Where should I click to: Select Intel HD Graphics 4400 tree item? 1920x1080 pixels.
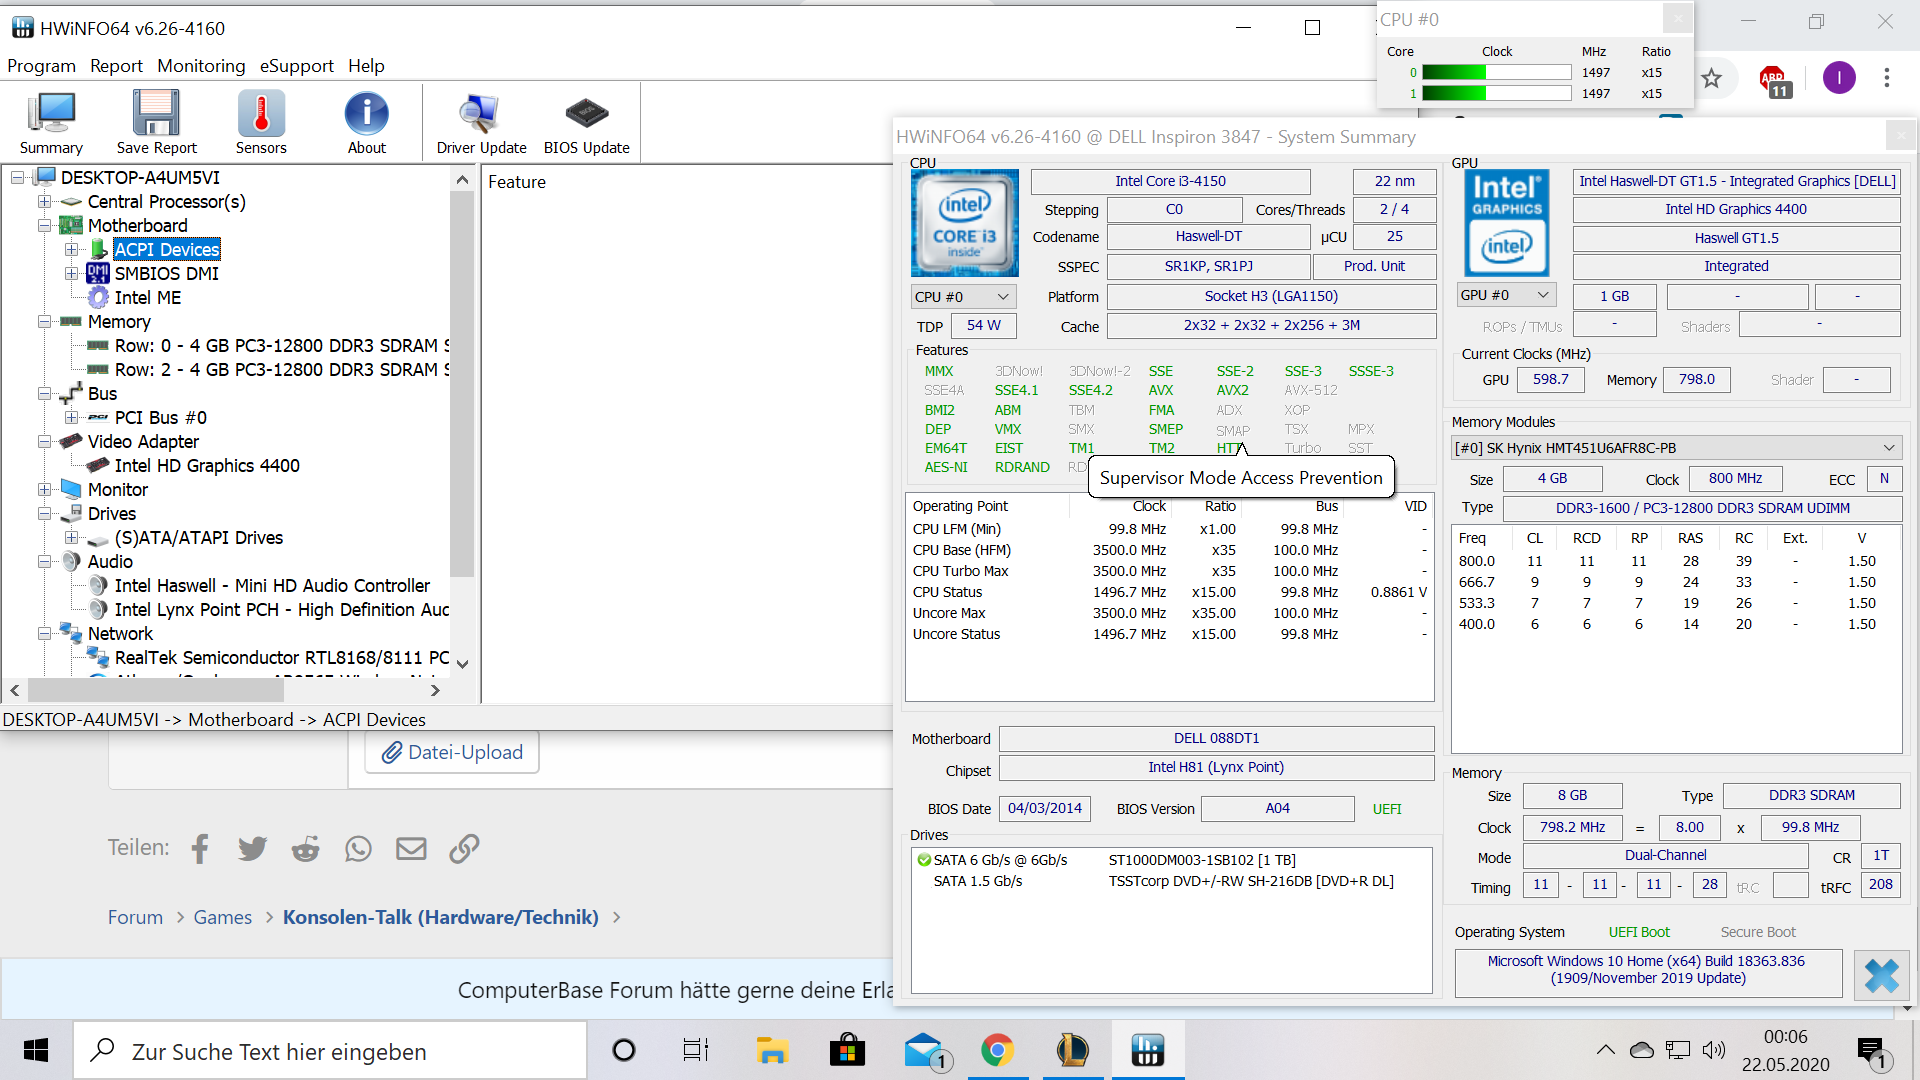pyautogui.click(x=207, y=465)
